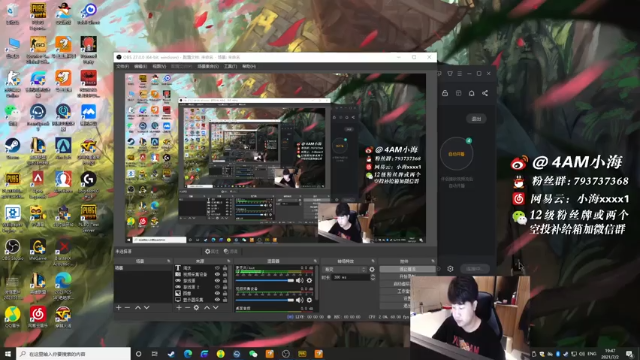Adjust the transition duration stepper arrows
The image size is (640, 360).
(373, 277)
